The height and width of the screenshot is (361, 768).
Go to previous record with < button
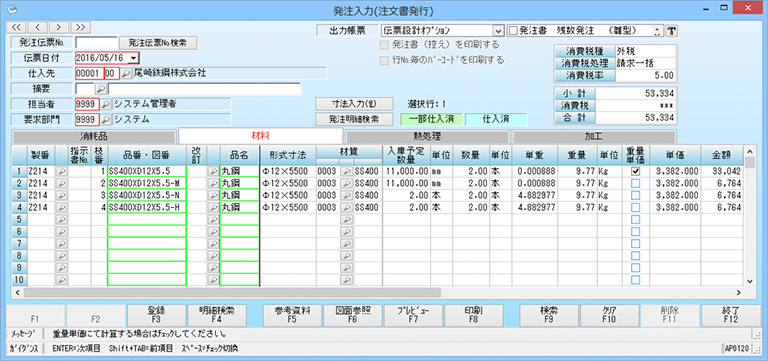(37, 26)
